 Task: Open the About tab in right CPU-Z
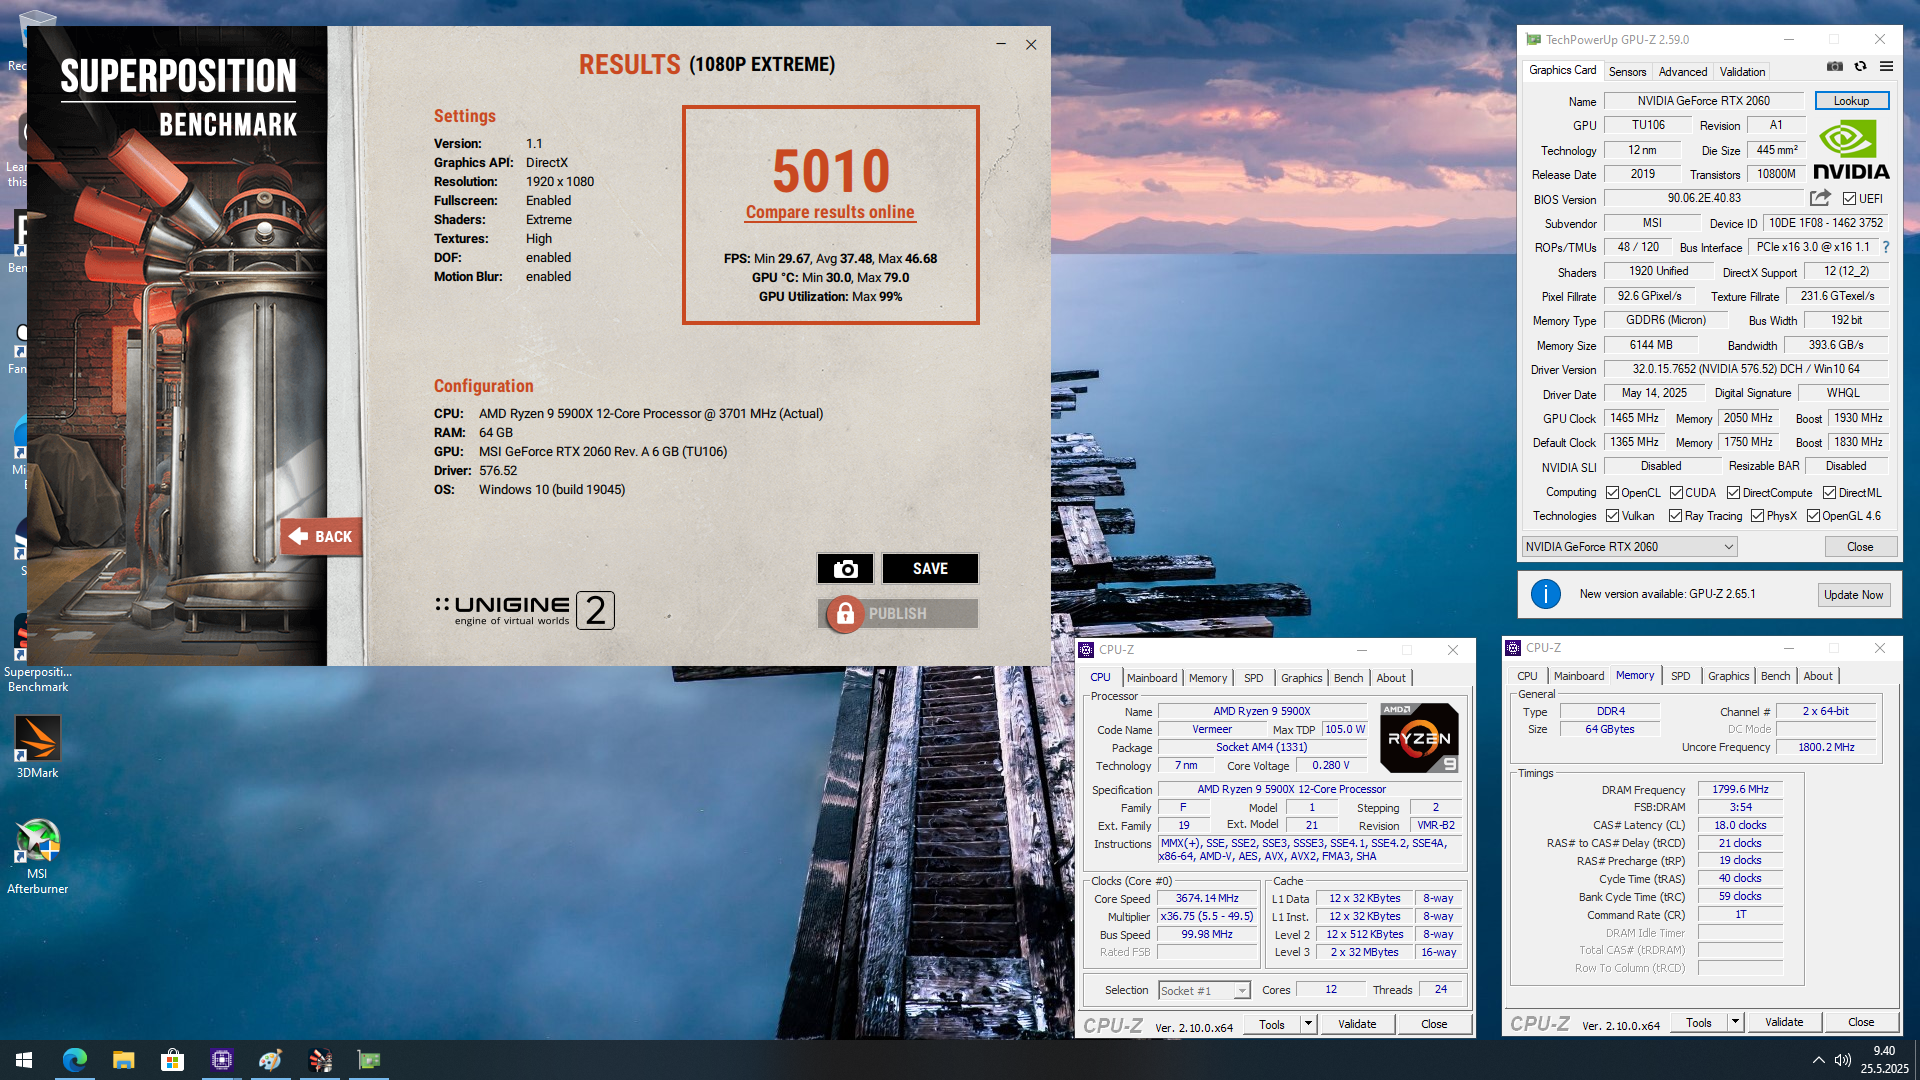tap(1818, 676)
